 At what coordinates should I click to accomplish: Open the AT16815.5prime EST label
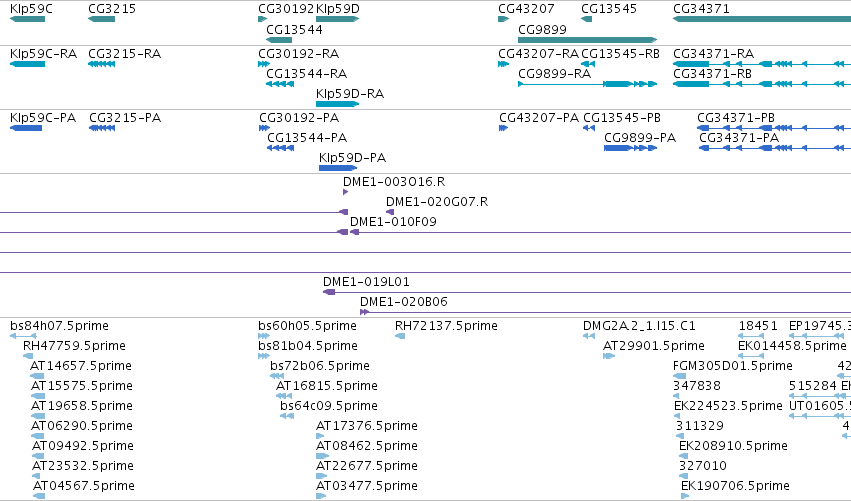tap(327, 385)
